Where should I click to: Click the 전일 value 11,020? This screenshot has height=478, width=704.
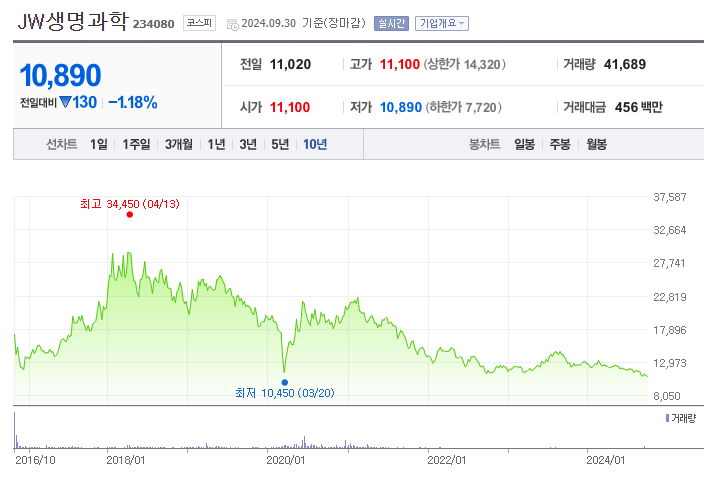290,64
